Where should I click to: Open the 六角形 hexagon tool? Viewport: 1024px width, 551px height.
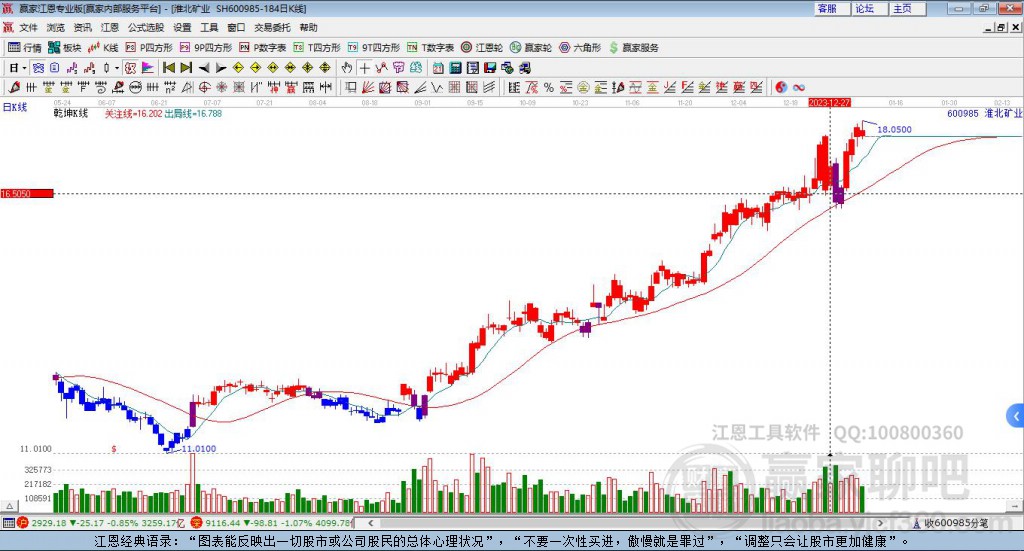point(580,48)
